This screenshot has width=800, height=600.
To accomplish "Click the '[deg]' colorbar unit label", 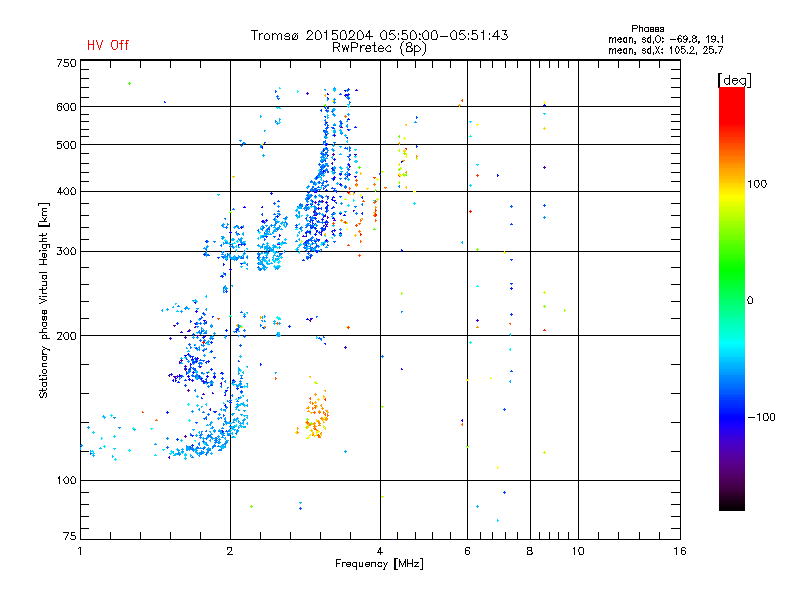I will coord(734,80).
